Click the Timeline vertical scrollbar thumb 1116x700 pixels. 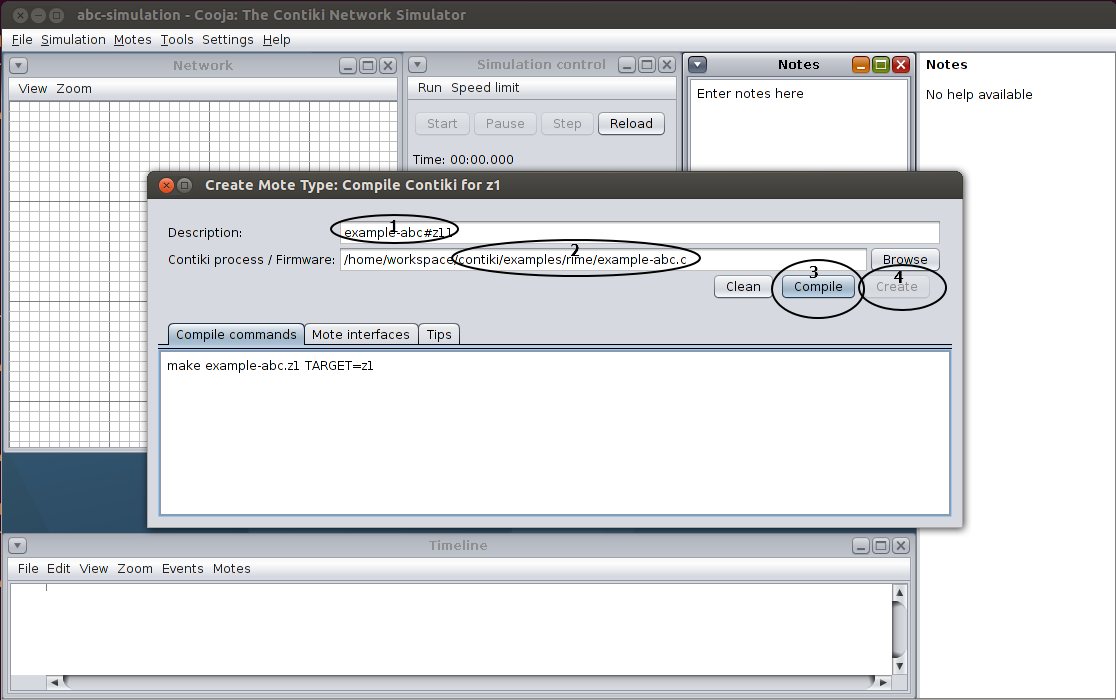click(x=900, y=630)
